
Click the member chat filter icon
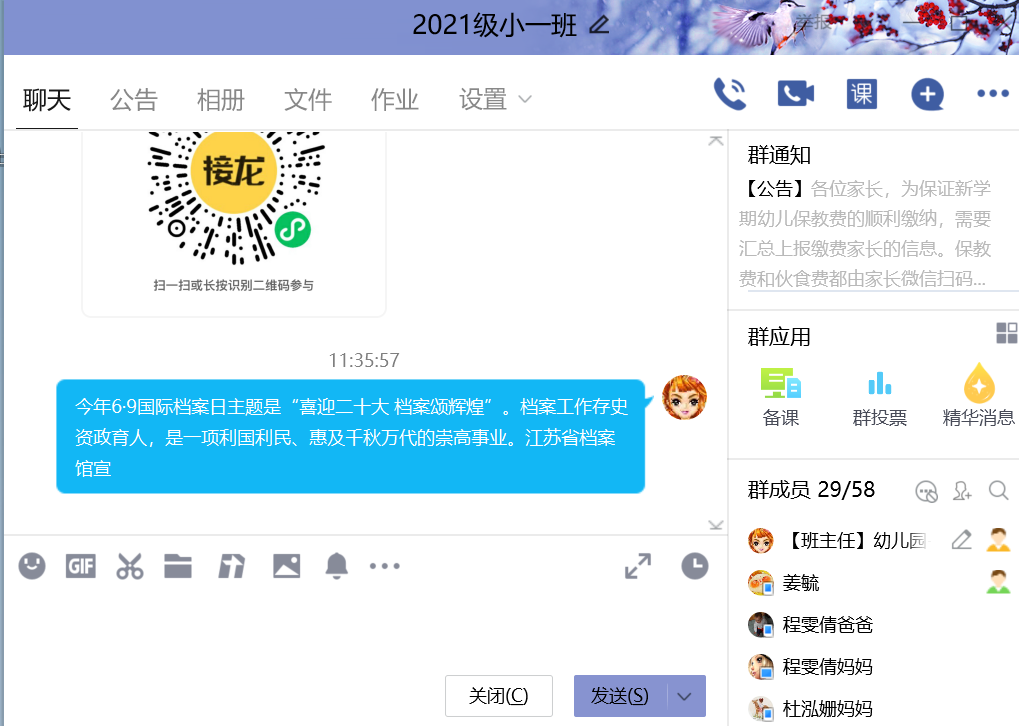[926, 491]
